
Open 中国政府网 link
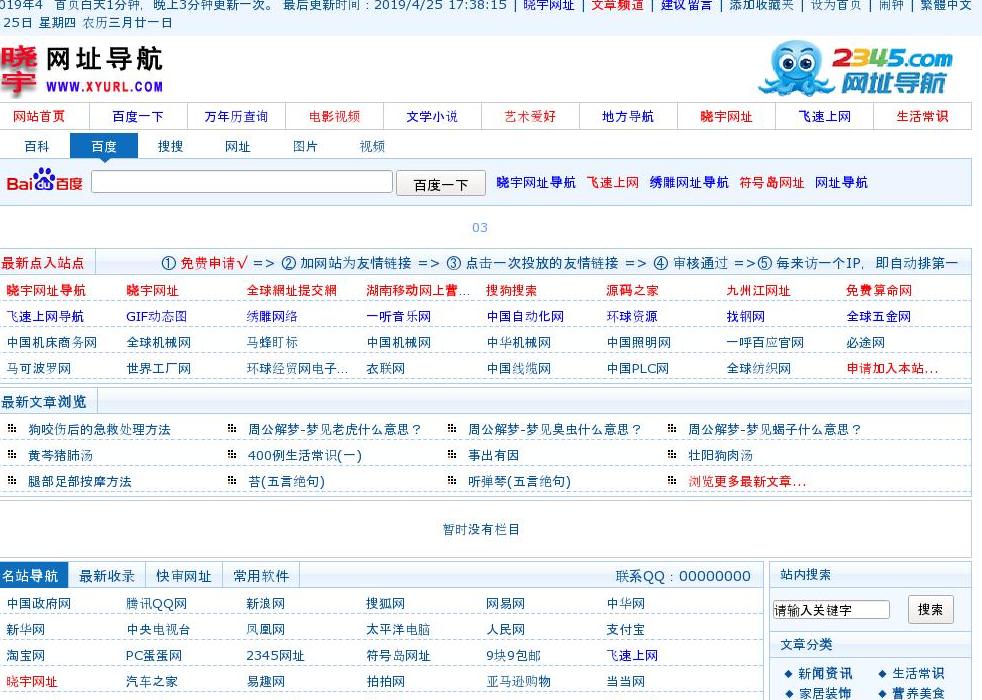click(39, 604)
